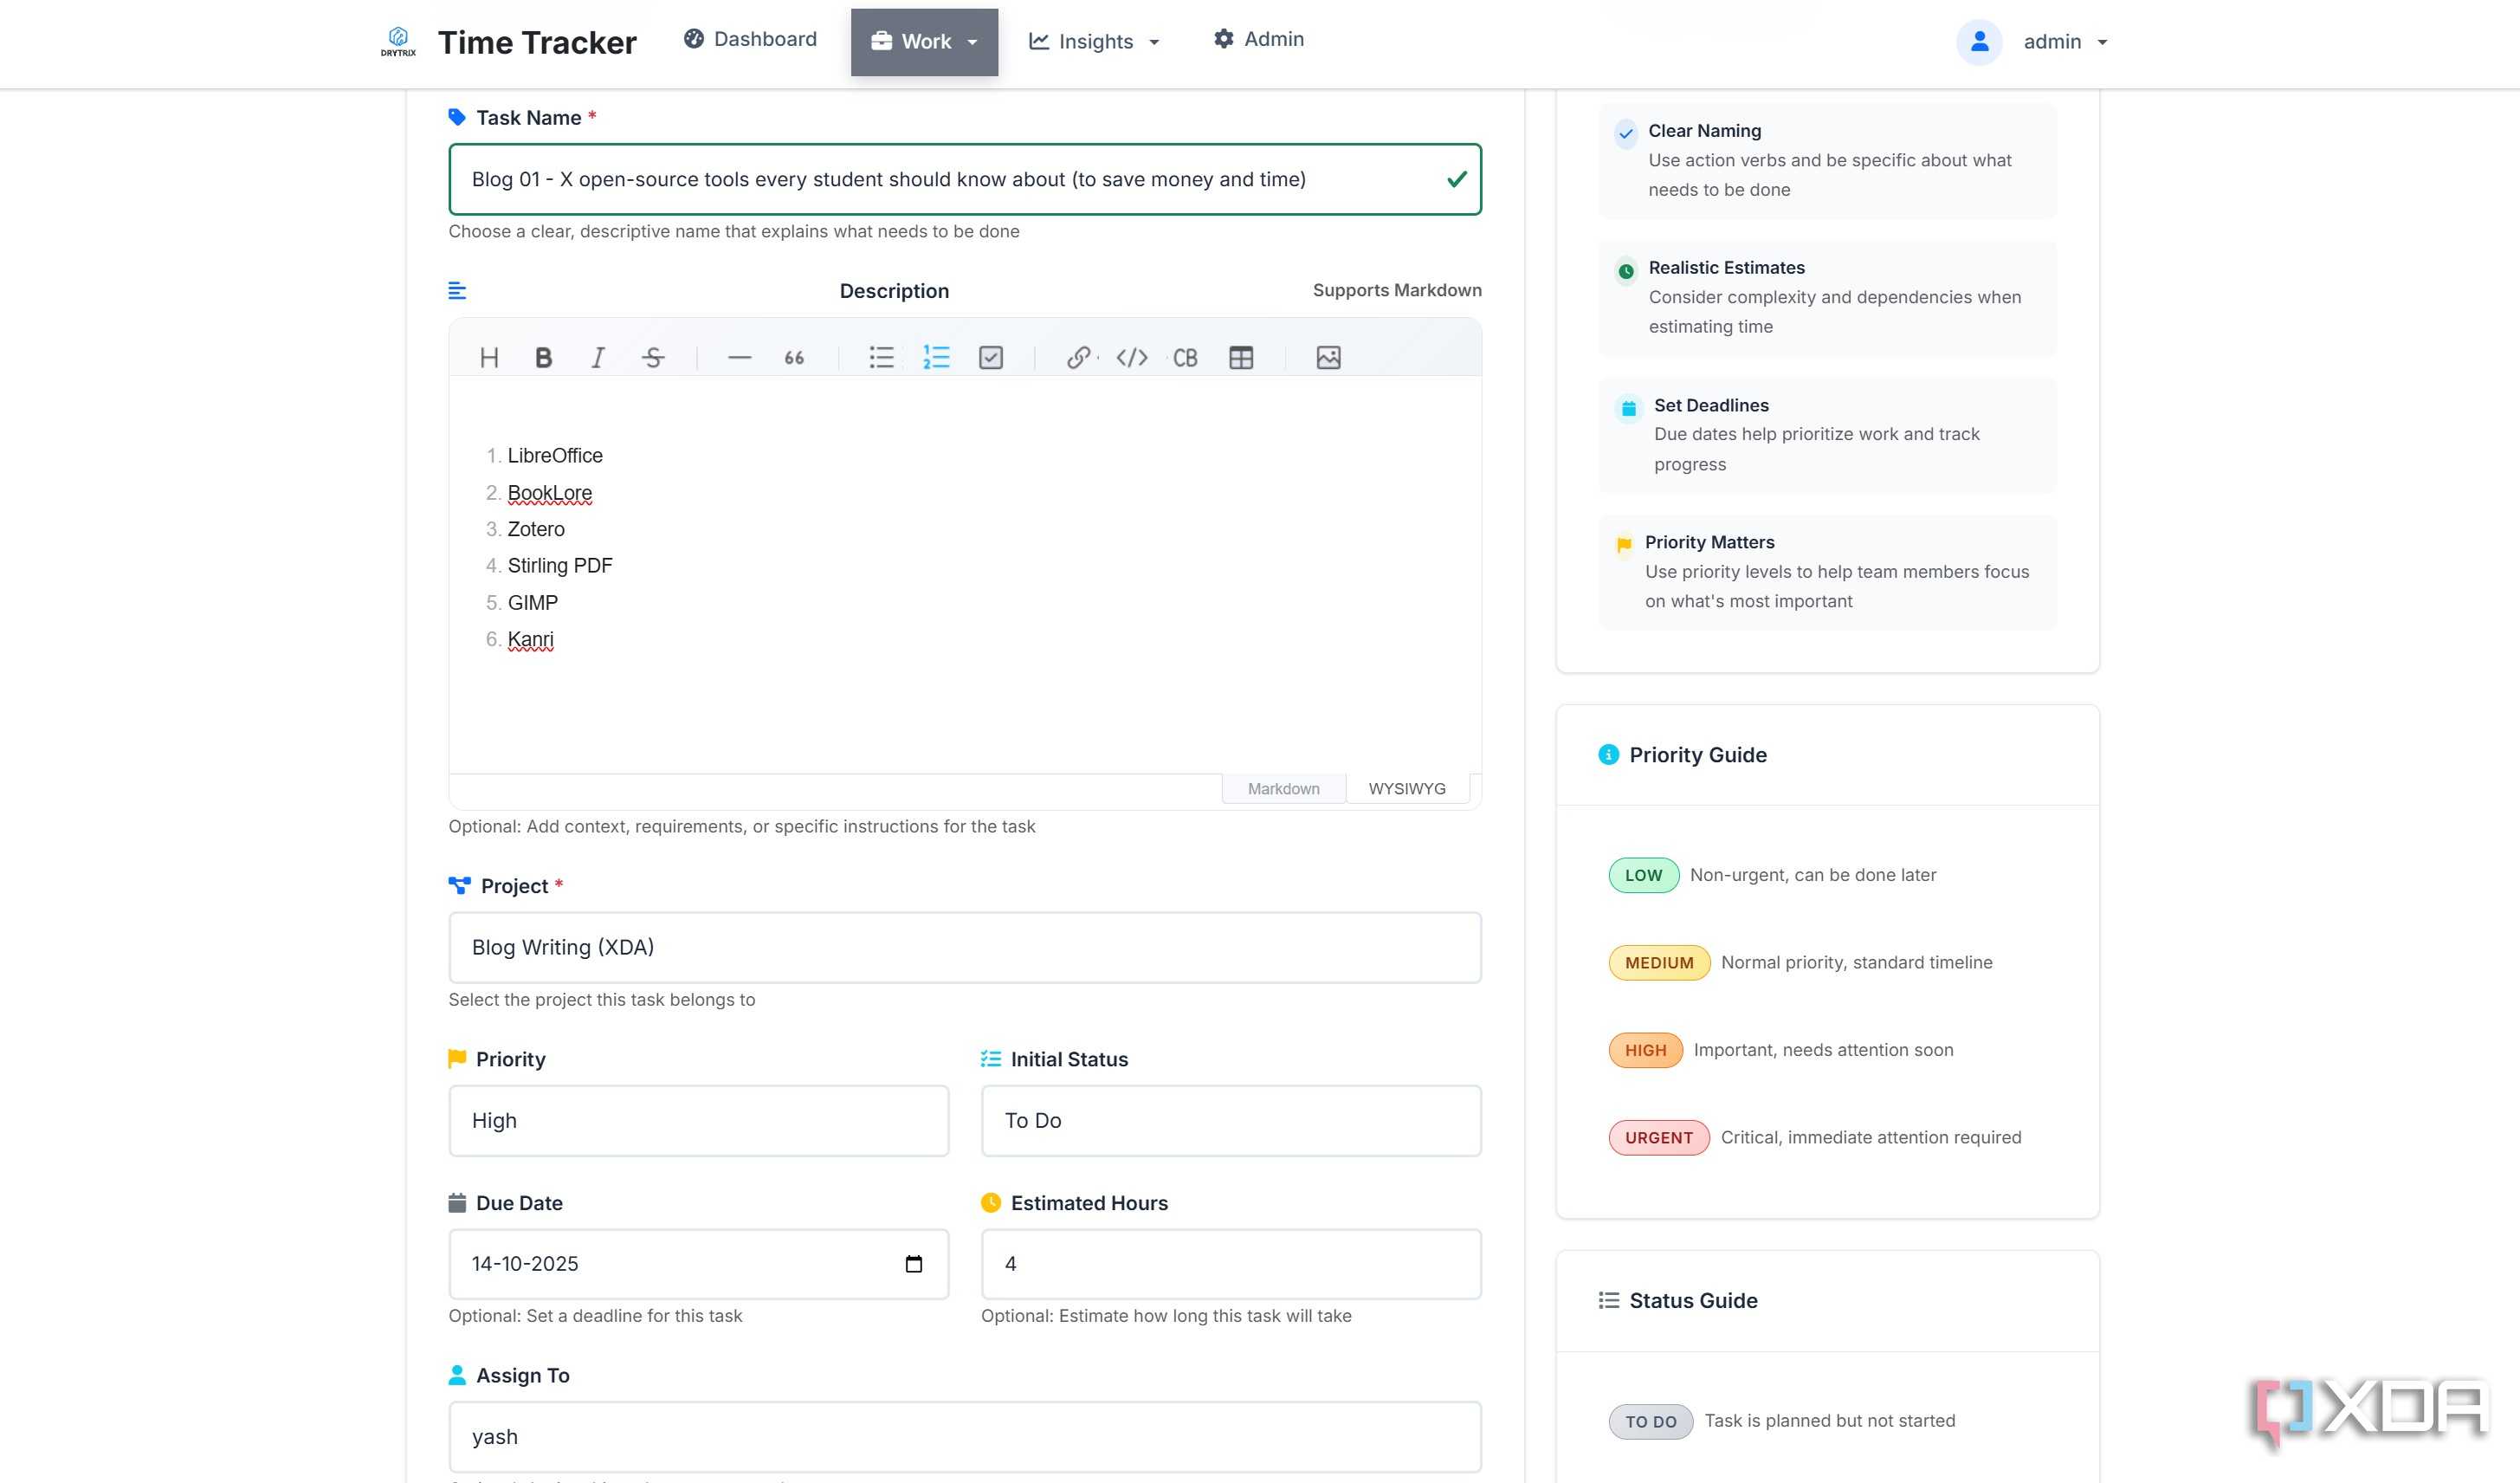Image resolution: width=2520 pixels, height=1483 pixels.
Task: Click the Time Tracker title link
Action: pyautogui.click(x=537, y=42)
